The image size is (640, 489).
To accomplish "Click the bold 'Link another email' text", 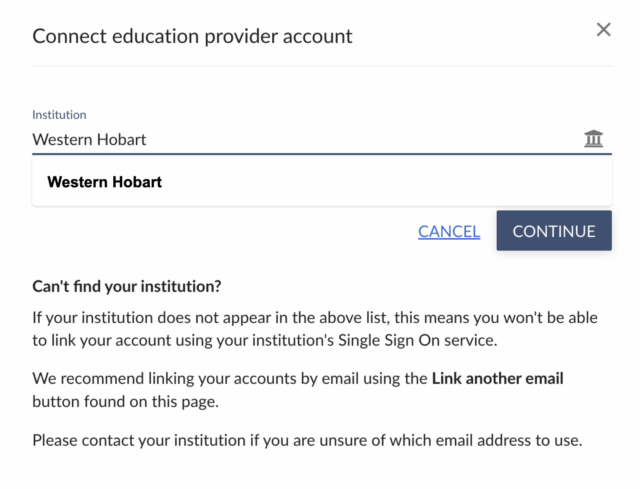I will (x=497, y=379).
